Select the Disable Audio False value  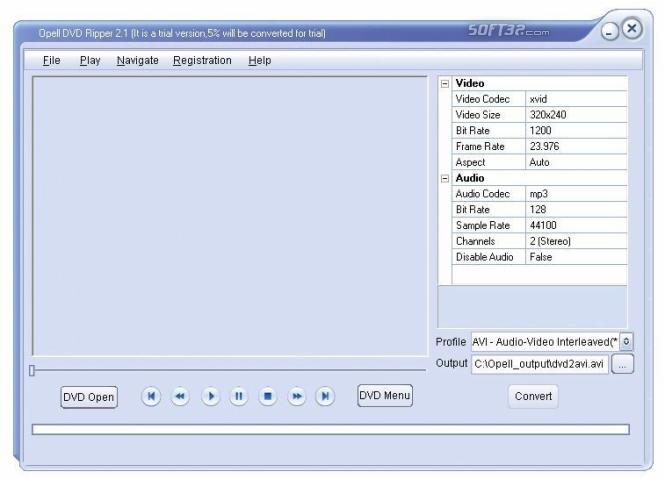pyautogui.click(x=576, y=257)
